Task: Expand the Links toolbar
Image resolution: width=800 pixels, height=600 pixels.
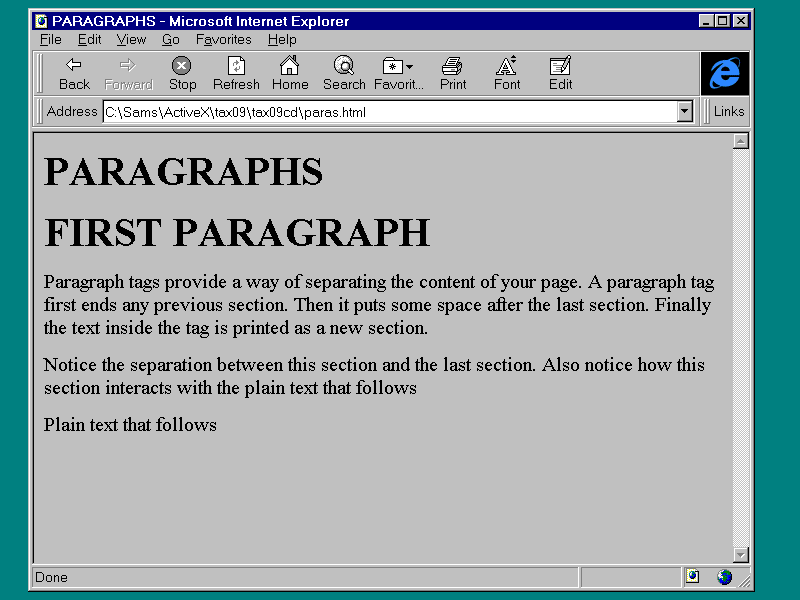Action: tap(728, 112)
